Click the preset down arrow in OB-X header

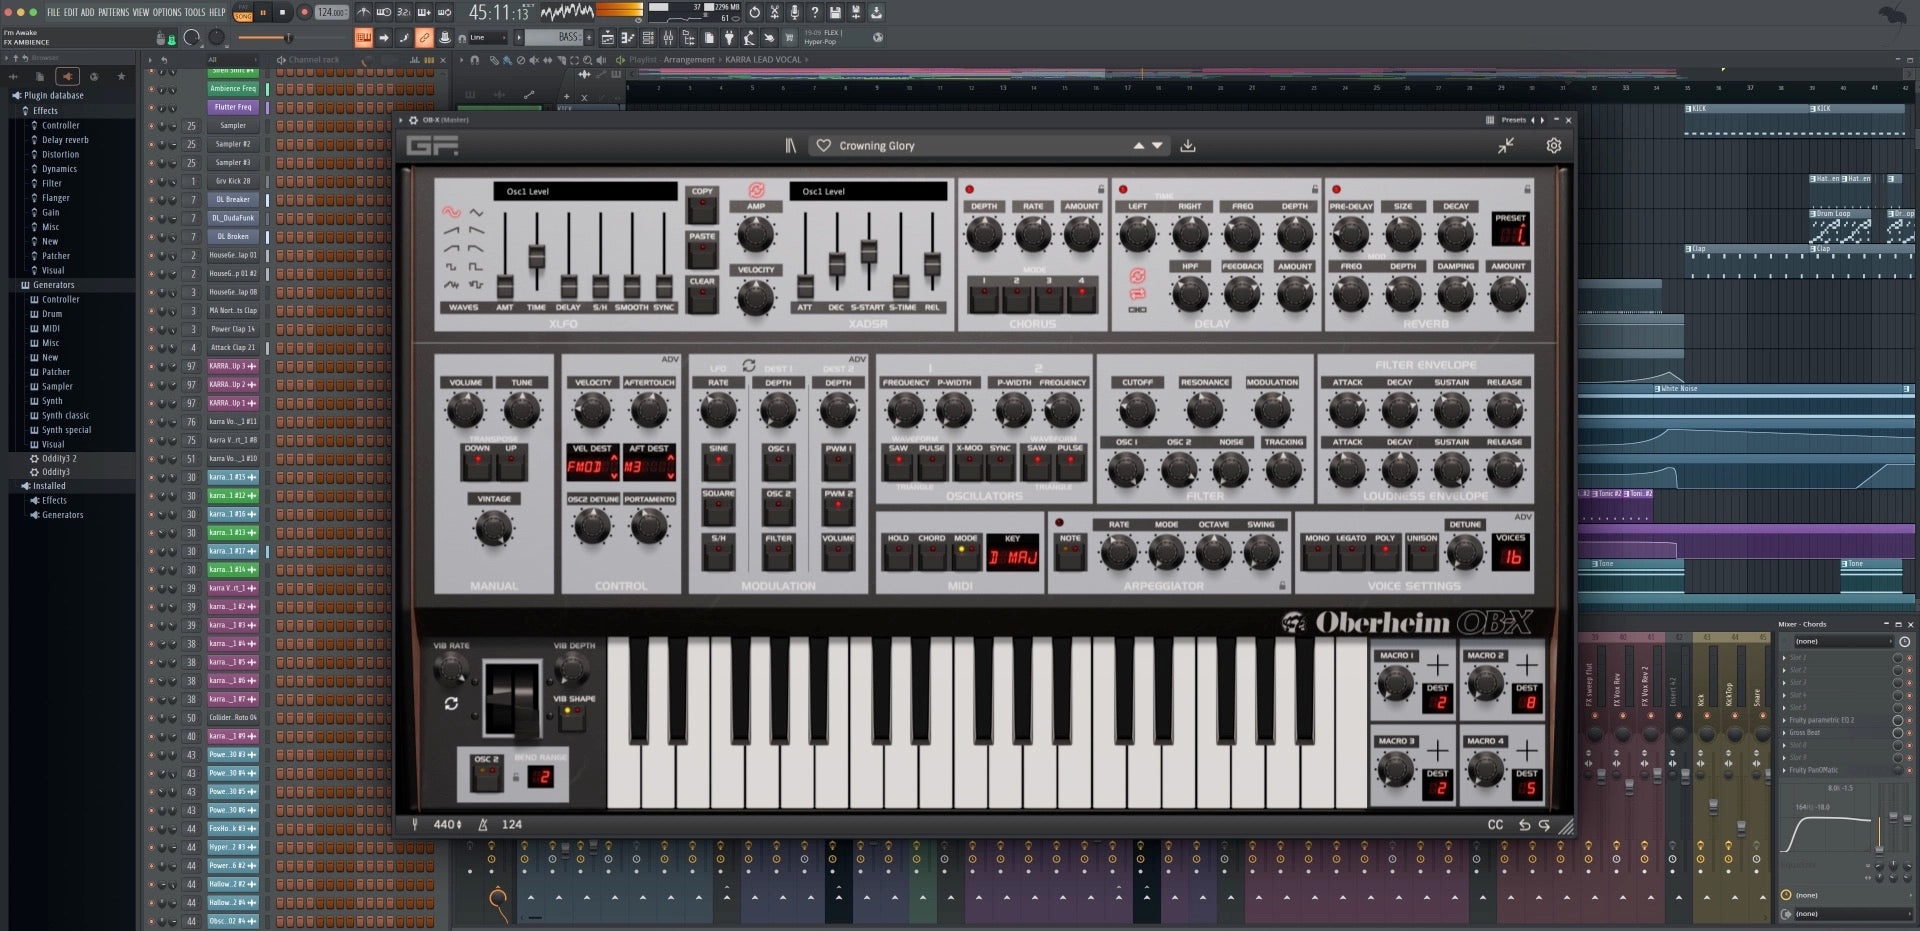[x=1158, y=145]
